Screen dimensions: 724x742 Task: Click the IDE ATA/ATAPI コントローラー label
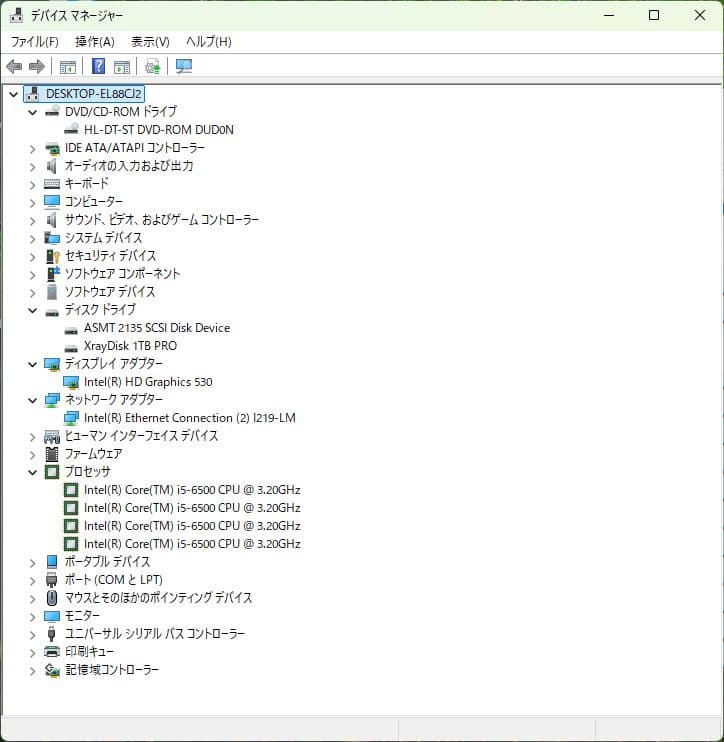[x=134, y=148]
